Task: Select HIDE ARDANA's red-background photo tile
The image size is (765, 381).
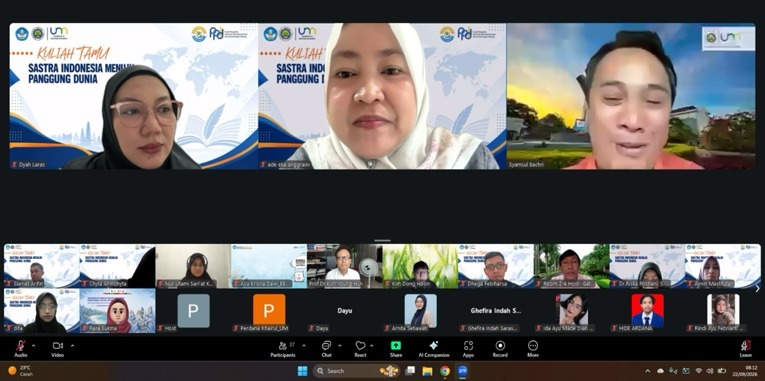Action: (647, 311)
